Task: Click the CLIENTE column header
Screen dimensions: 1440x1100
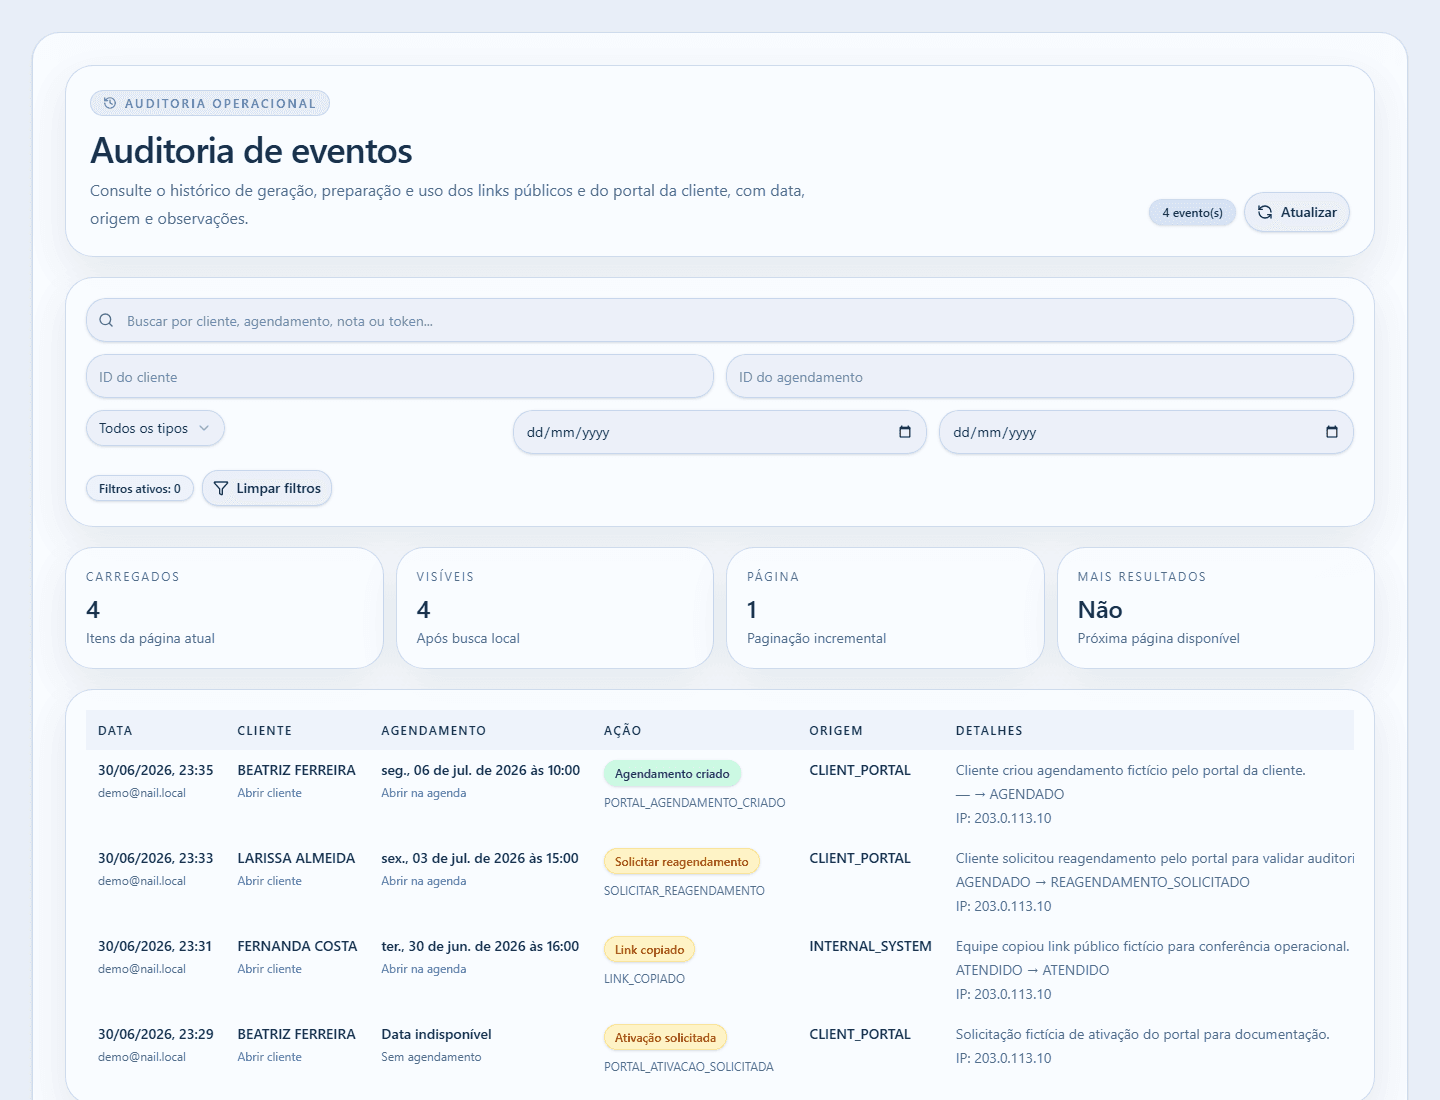Action: point(265,731)
